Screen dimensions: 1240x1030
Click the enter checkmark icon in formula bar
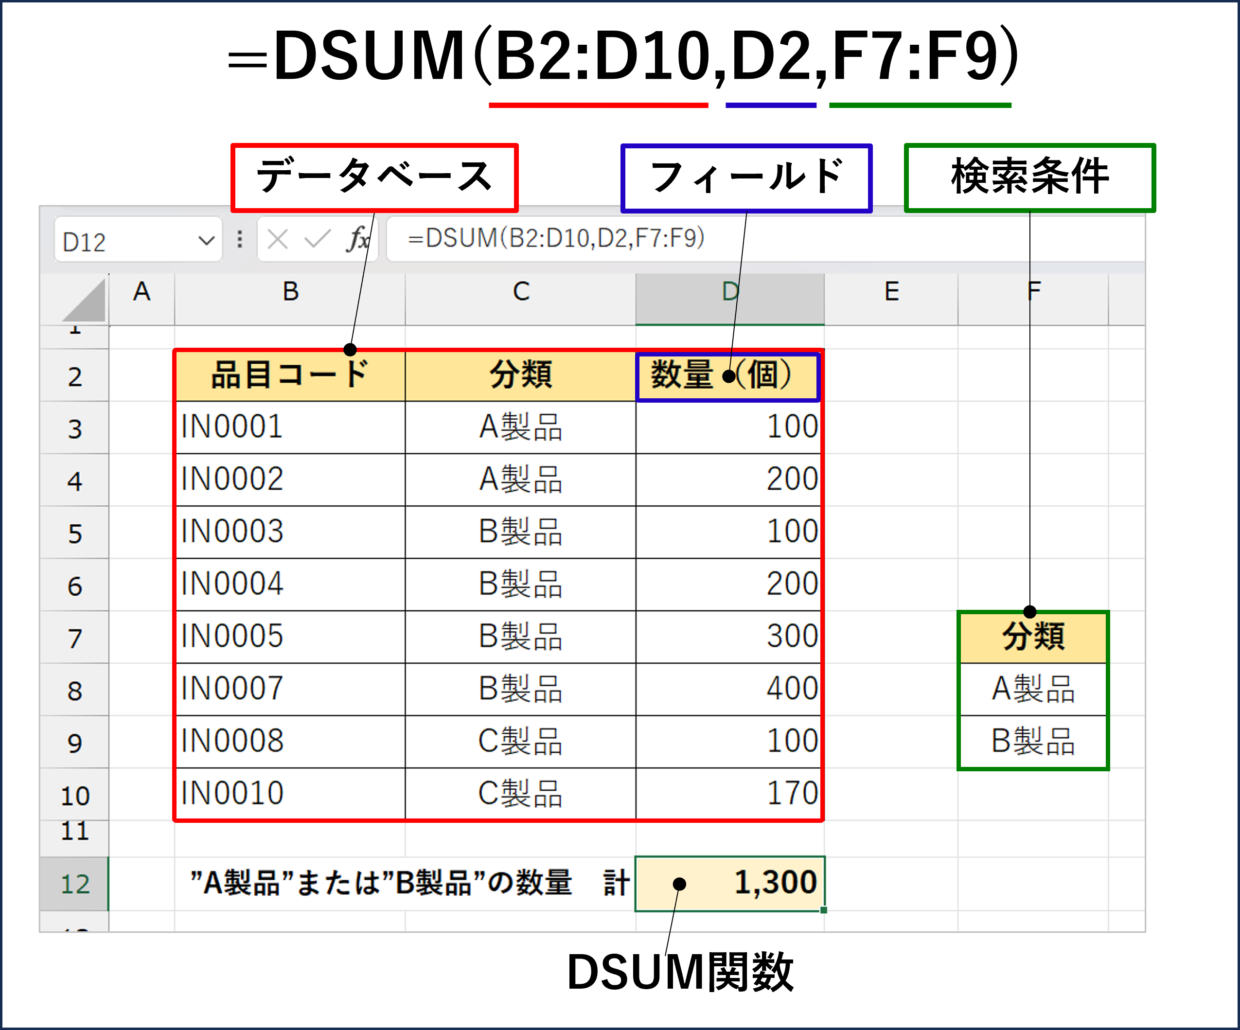[x=317, y=240]
